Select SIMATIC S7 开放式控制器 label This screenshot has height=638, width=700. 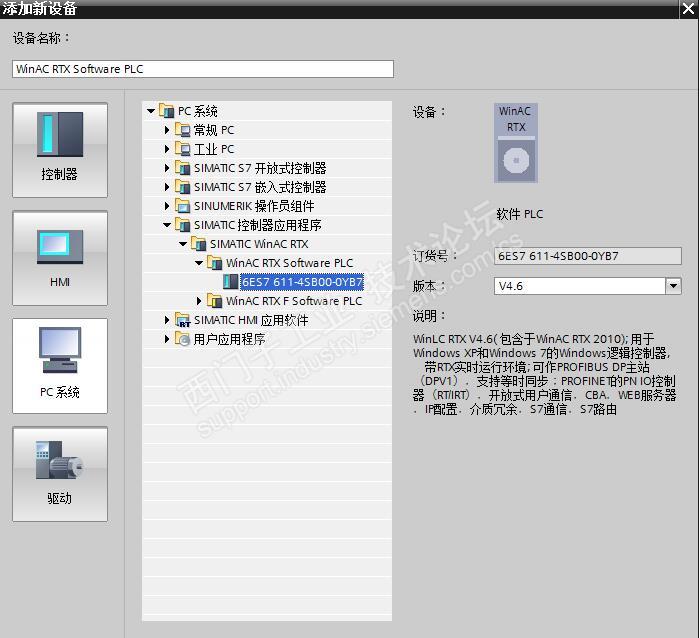tap(260, 168)
